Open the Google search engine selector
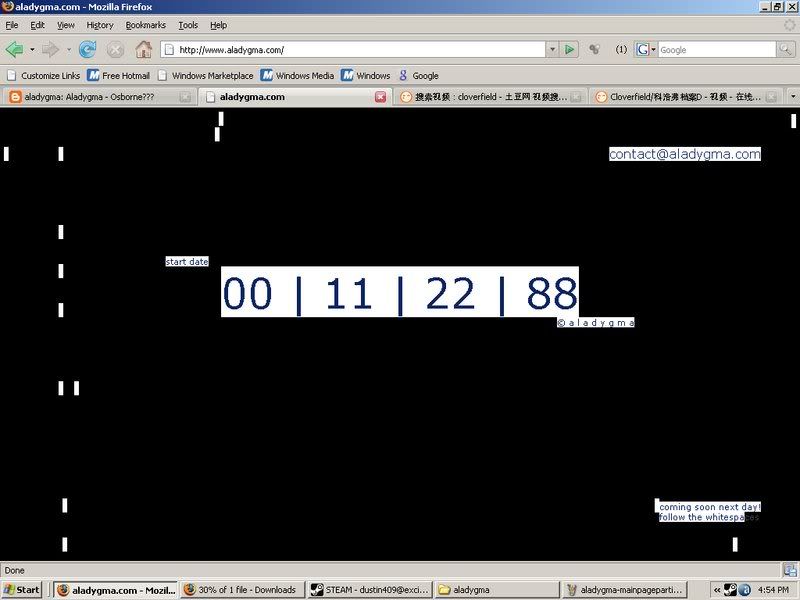The width and height of the screenshot is (800, 600). tap(644, 49)
